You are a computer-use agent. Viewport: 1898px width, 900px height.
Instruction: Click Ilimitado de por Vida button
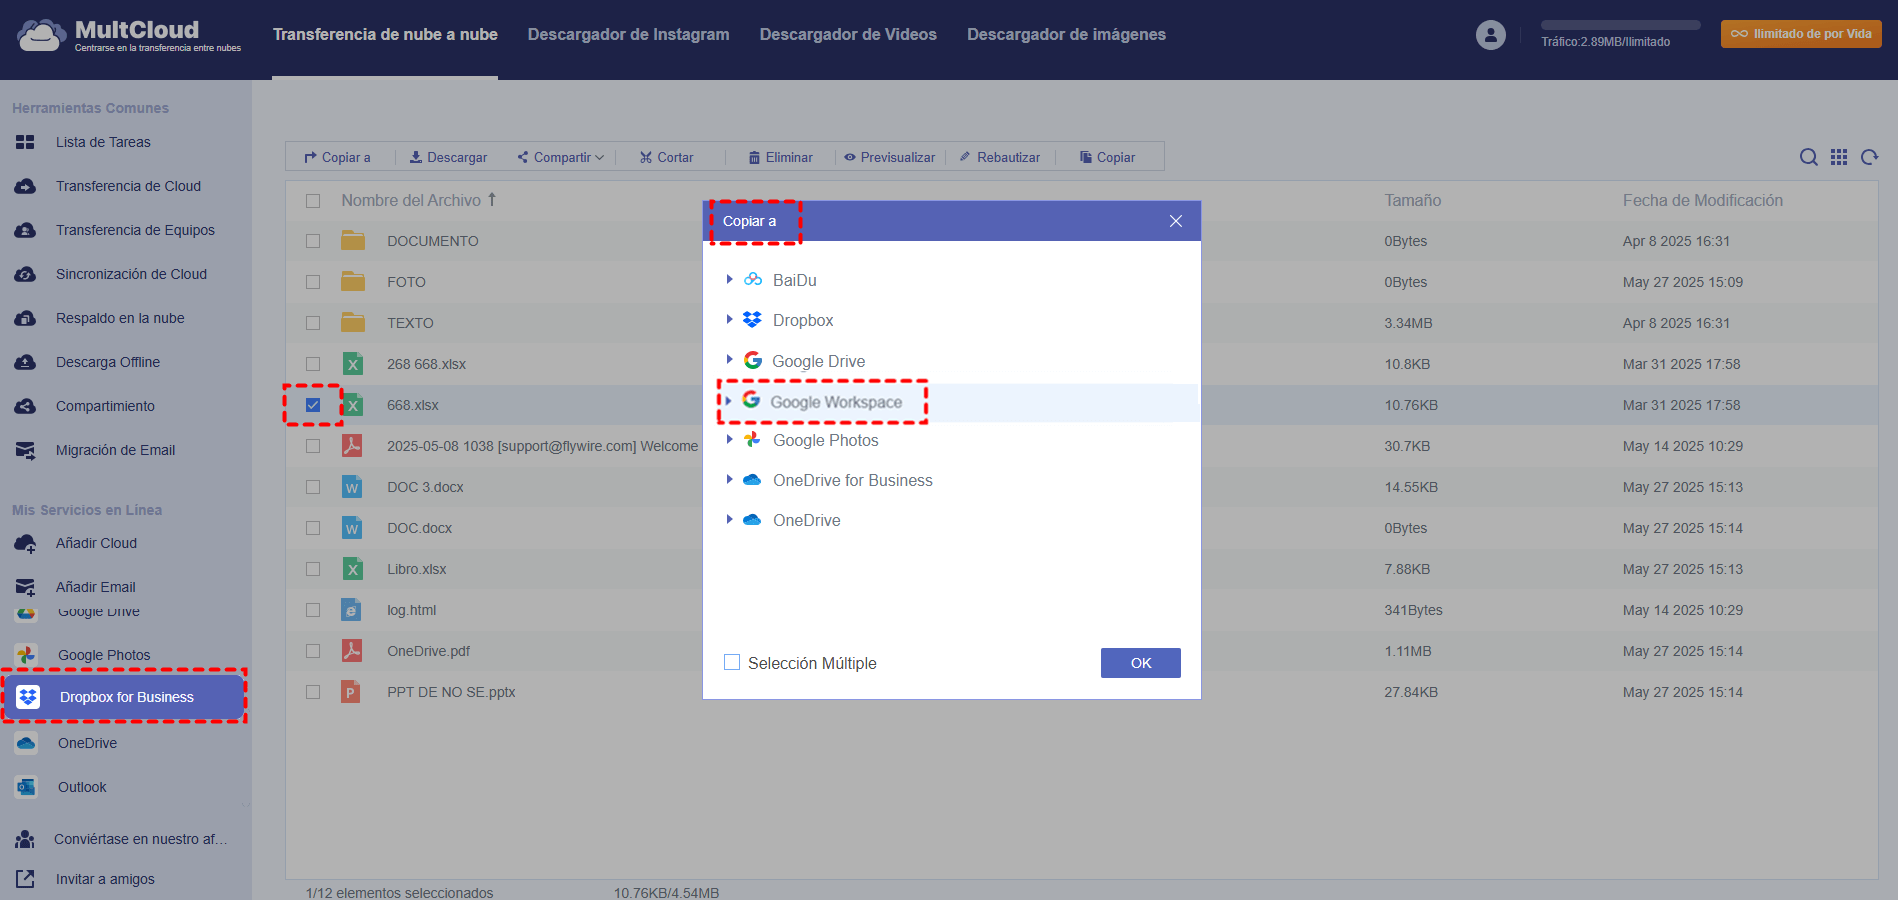click(1801, 34)
